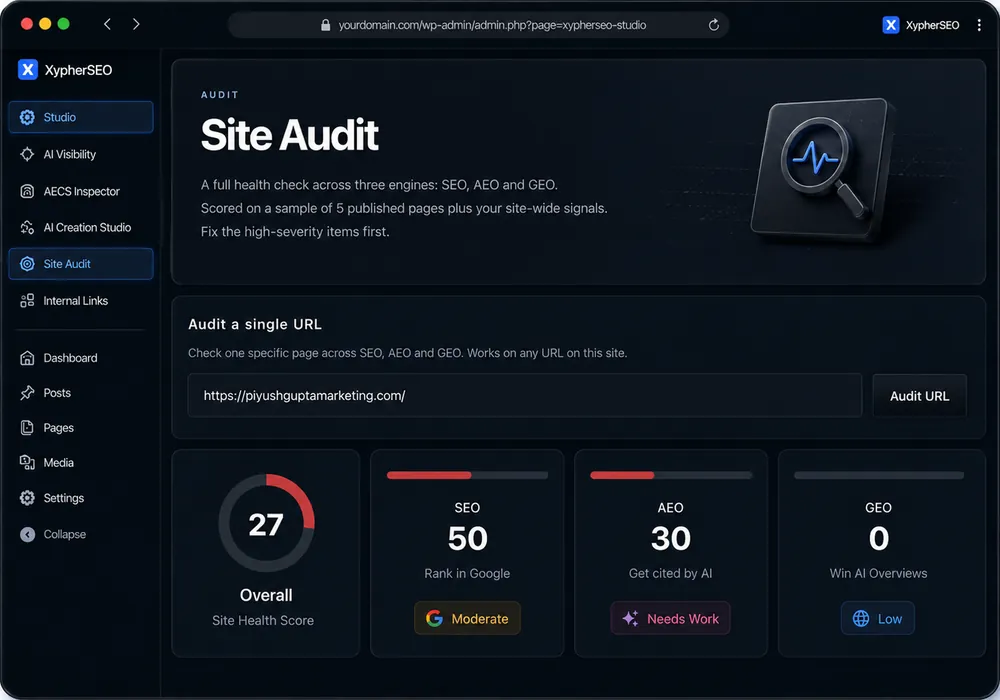Click the 'Site Health Score' label
The width and height of the screenshot is (1000, 700).
(263, 620)
